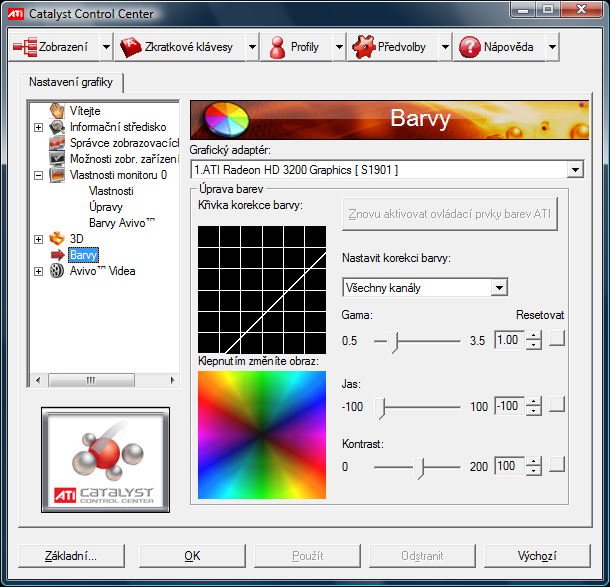This screenshot has width=610, height=587.
Task: Increase Jas with the spinner up arrow
Action: coord(534,402)
